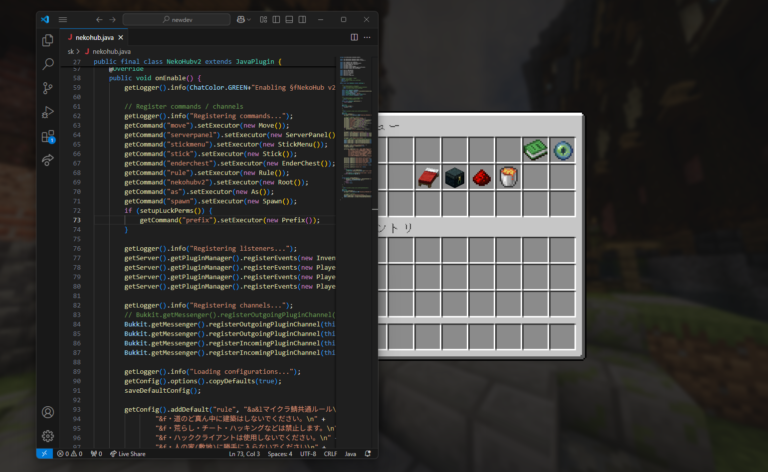Open the Java language mode selector
768x472 pixels.
click(x=351, y=453)
